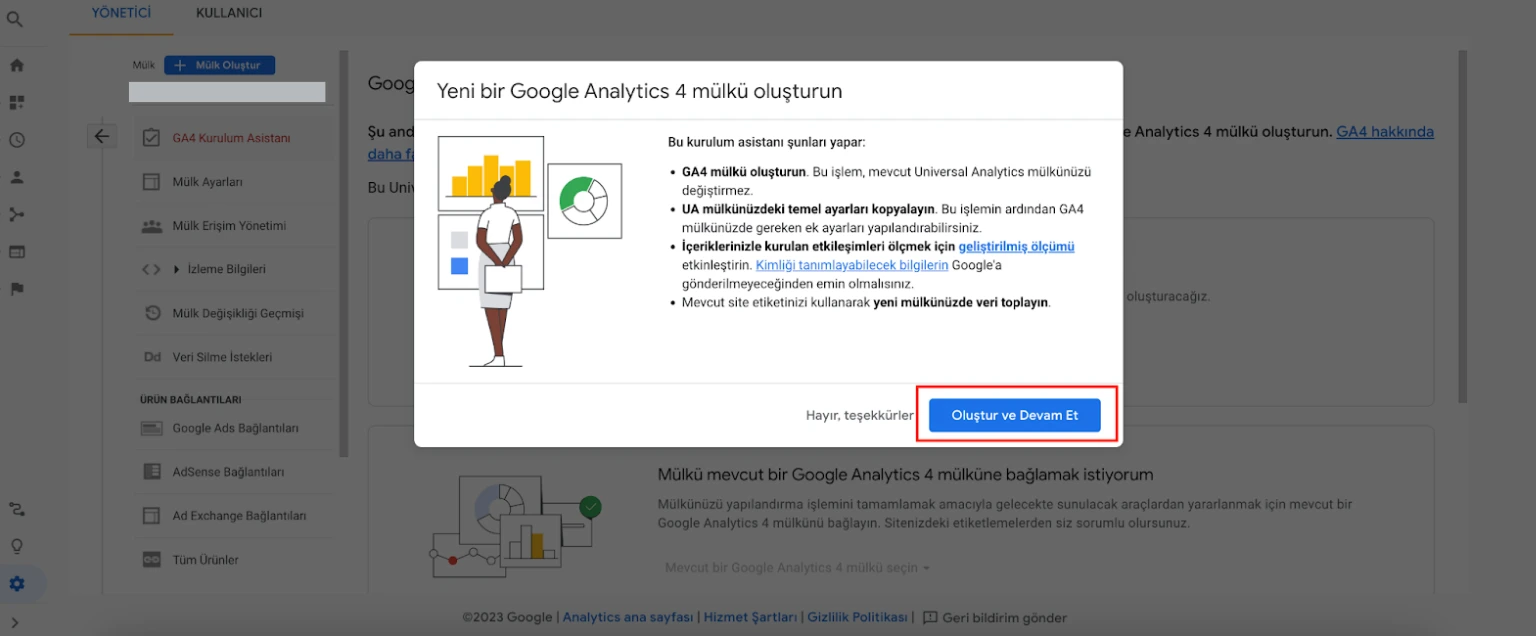Open Realtime reports via clock icon
This screenshot has width=1536, height=636.
point(15,139)
